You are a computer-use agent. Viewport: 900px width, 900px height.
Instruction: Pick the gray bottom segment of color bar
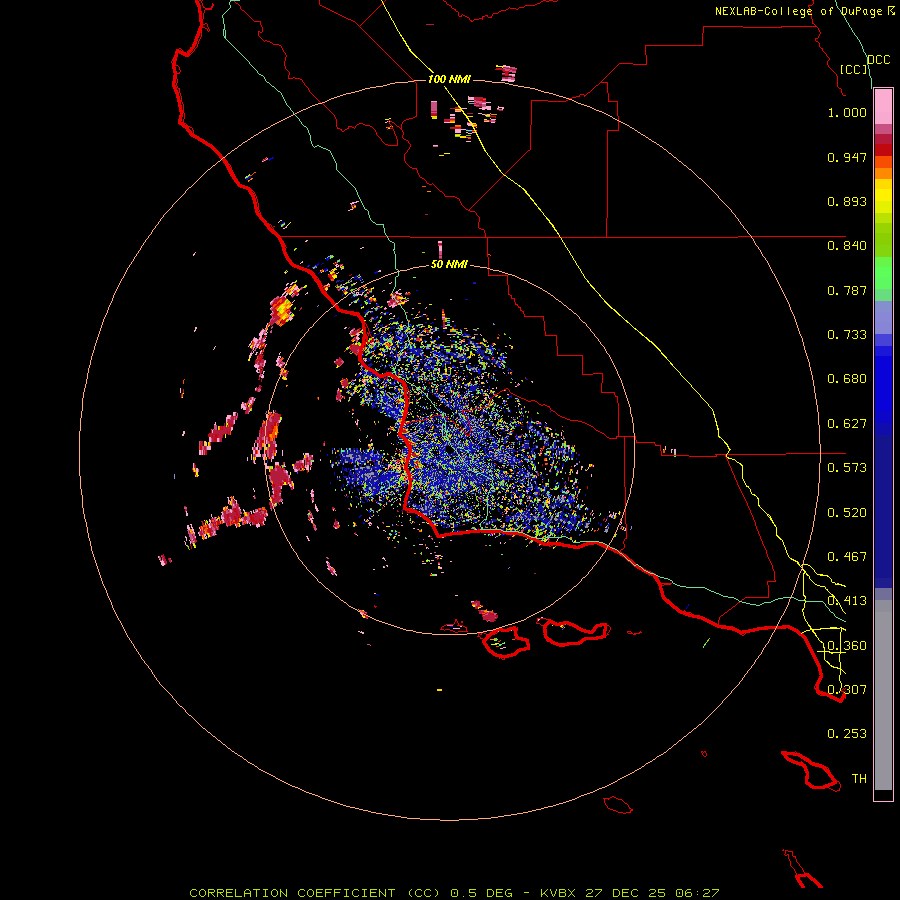tap(883, 695)
